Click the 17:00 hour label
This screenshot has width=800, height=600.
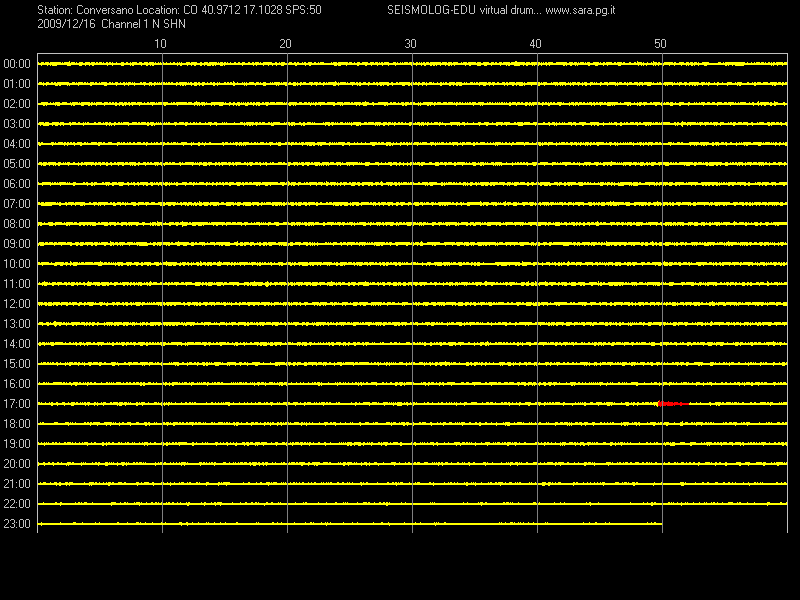(x=17, y=404)
